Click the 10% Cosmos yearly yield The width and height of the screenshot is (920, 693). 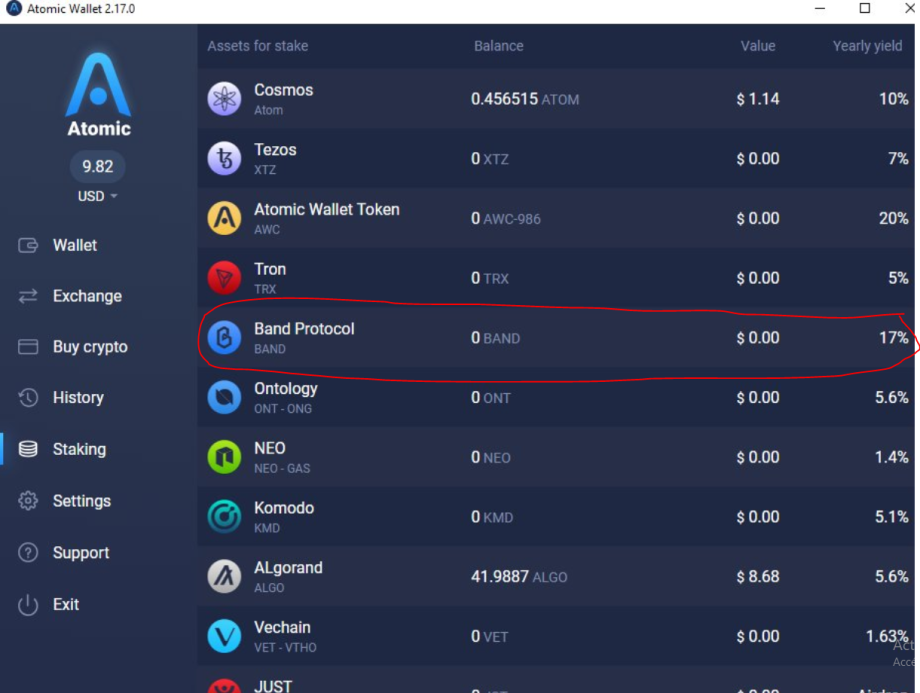894,99
